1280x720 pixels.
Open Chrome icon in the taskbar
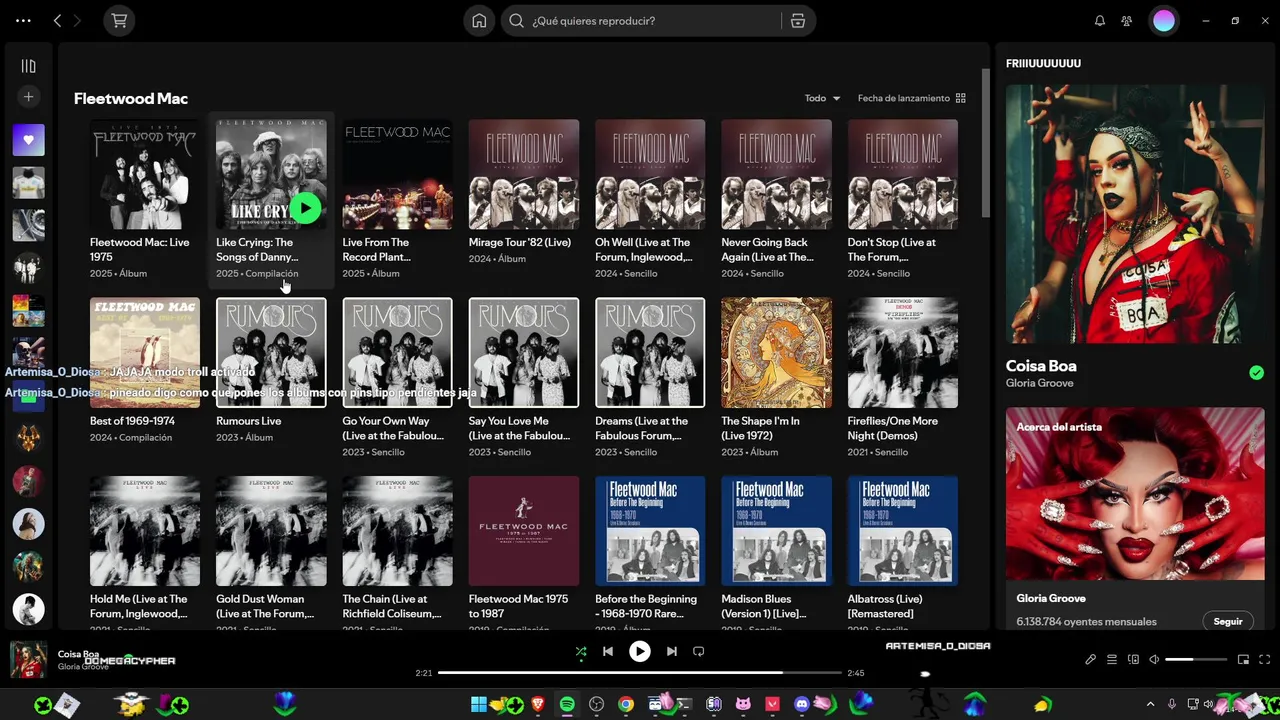click(x=626, y=705)
